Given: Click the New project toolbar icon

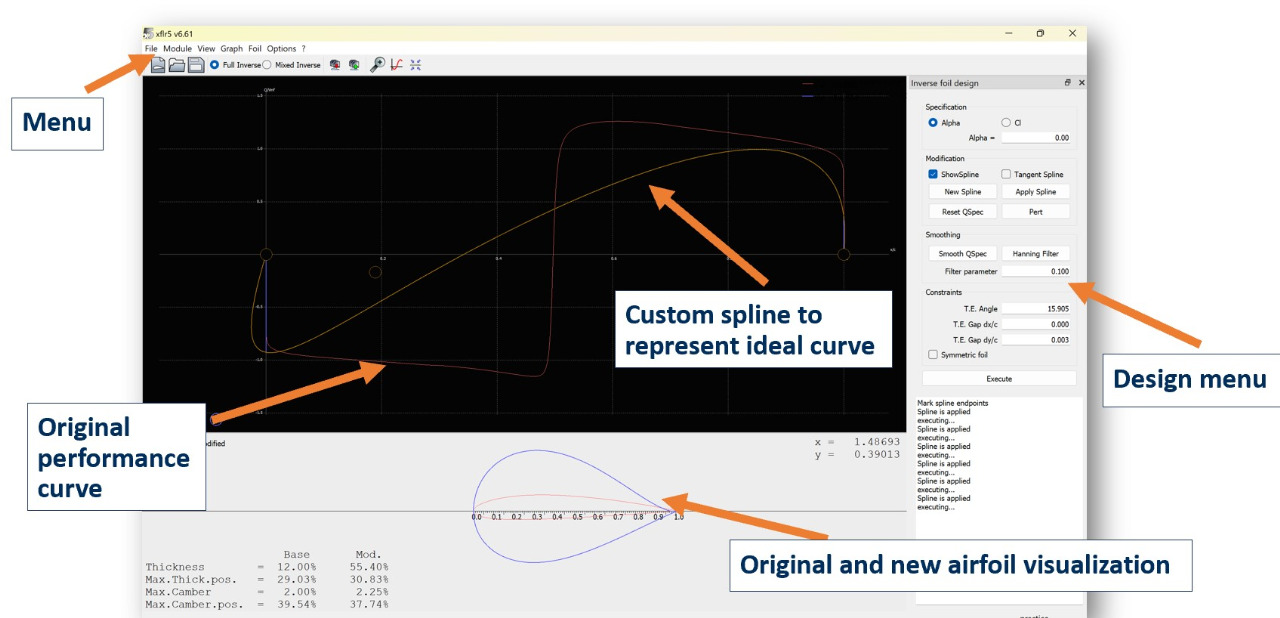Looking at the screenshot, I should [158, 65].
